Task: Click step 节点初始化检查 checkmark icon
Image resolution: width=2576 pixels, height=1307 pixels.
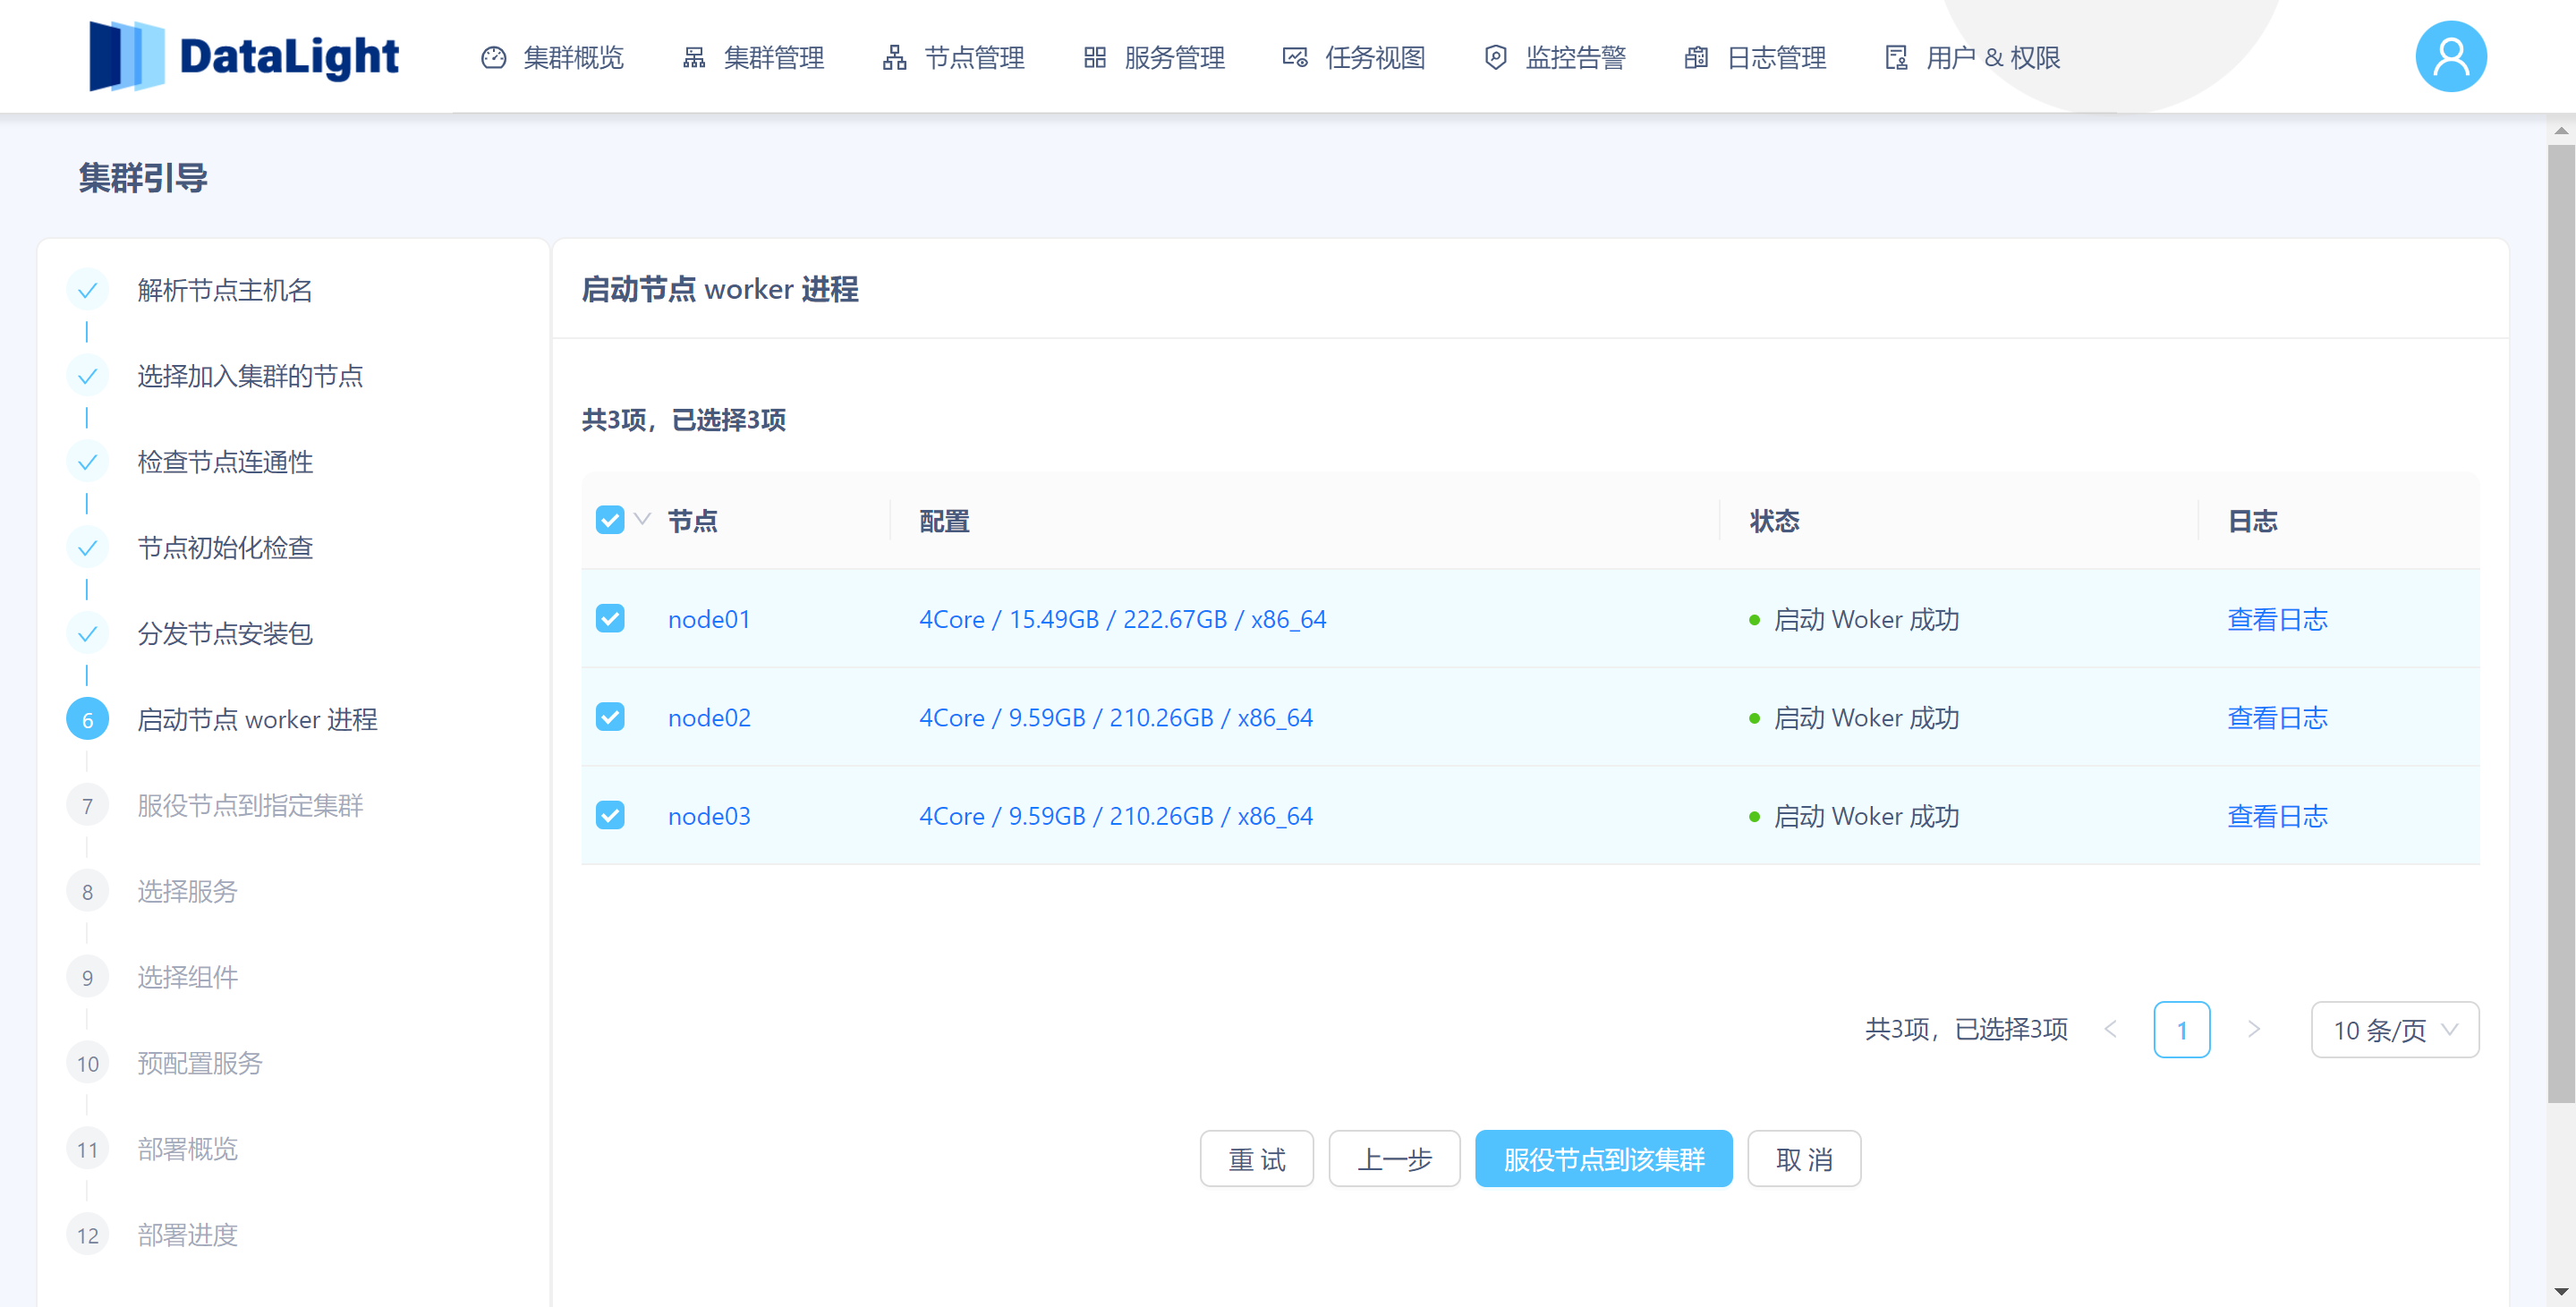Action: [87, 548]
